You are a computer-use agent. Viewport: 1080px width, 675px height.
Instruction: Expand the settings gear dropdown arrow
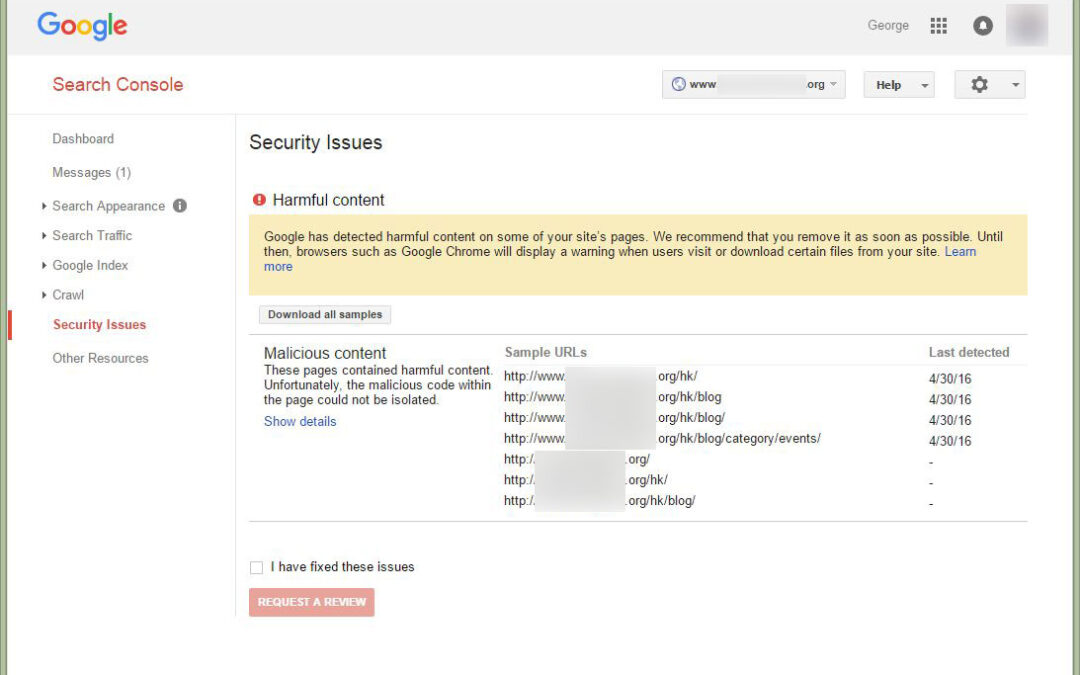pyautogui.click(x=1015, y=85)
